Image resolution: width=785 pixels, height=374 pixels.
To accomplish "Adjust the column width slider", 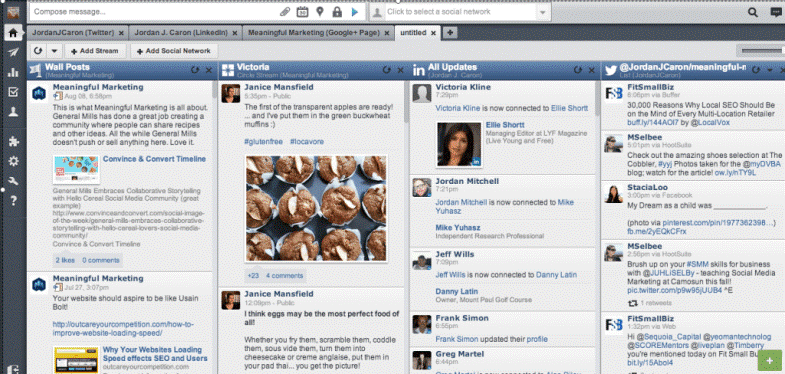I will coord(762,51).
